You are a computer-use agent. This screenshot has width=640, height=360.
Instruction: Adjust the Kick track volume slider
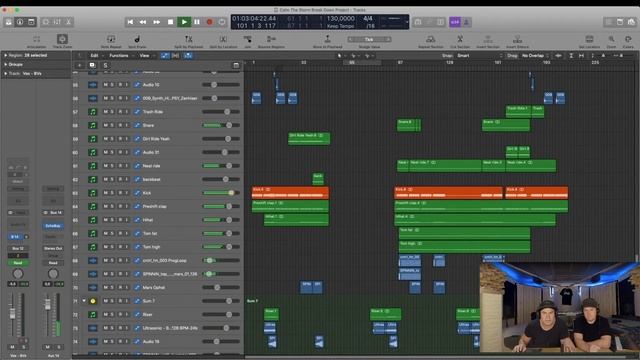pyautogui.click(x=221, y=193)
